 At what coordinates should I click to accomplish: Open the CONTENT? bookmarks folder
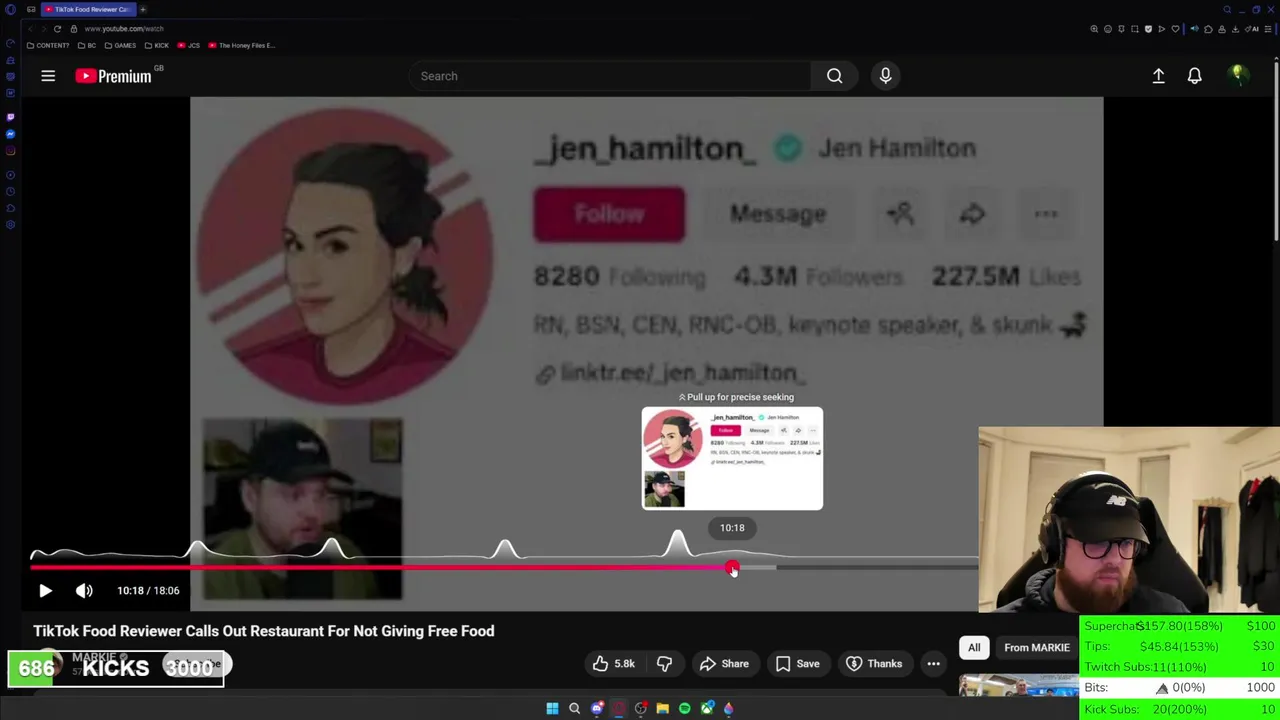pos(48,45)
